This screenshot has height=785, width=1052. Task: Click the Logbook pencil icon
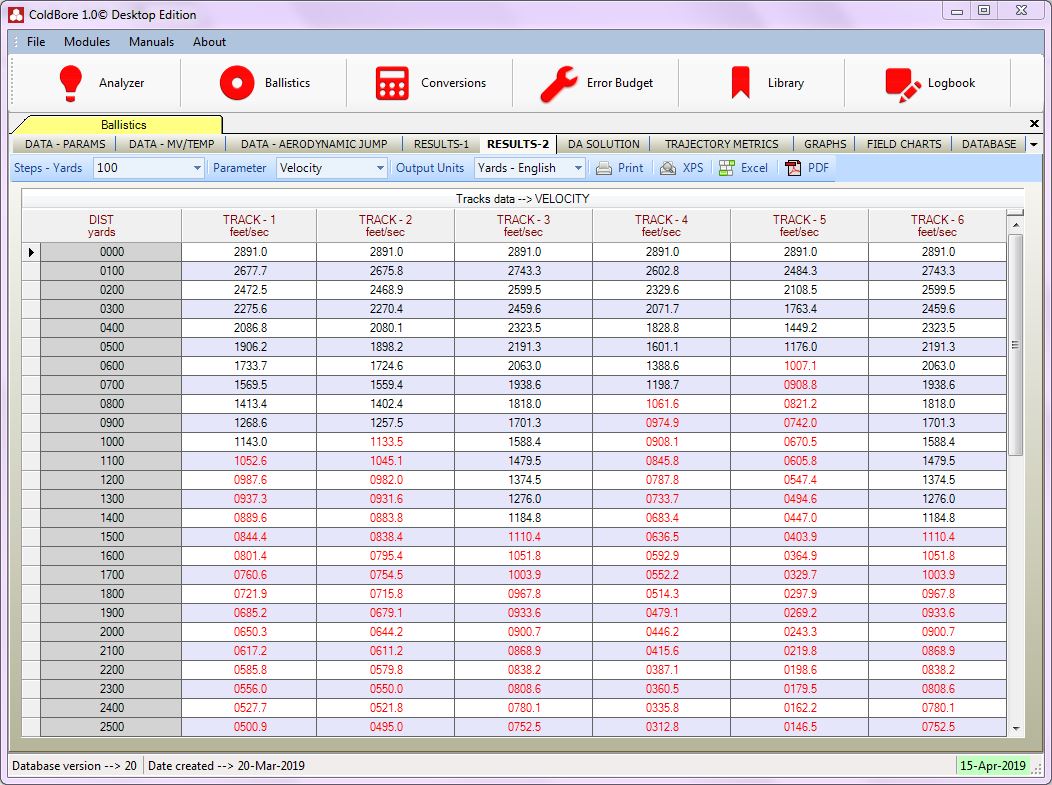[x=903, y=85]
